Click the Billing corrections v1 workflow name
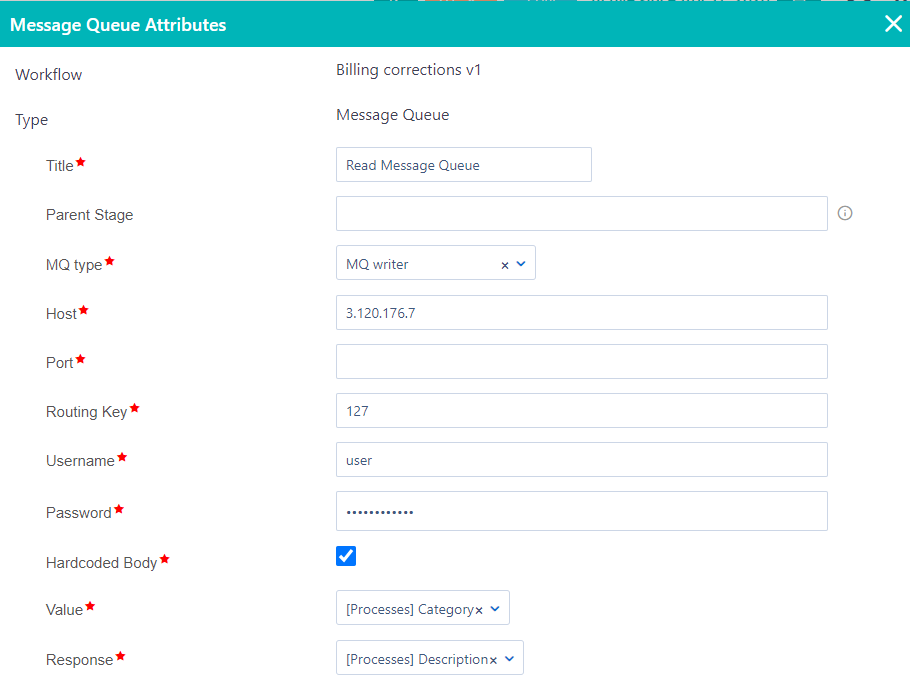The width and height of the screenshot is (910, 675). [408, 70]
